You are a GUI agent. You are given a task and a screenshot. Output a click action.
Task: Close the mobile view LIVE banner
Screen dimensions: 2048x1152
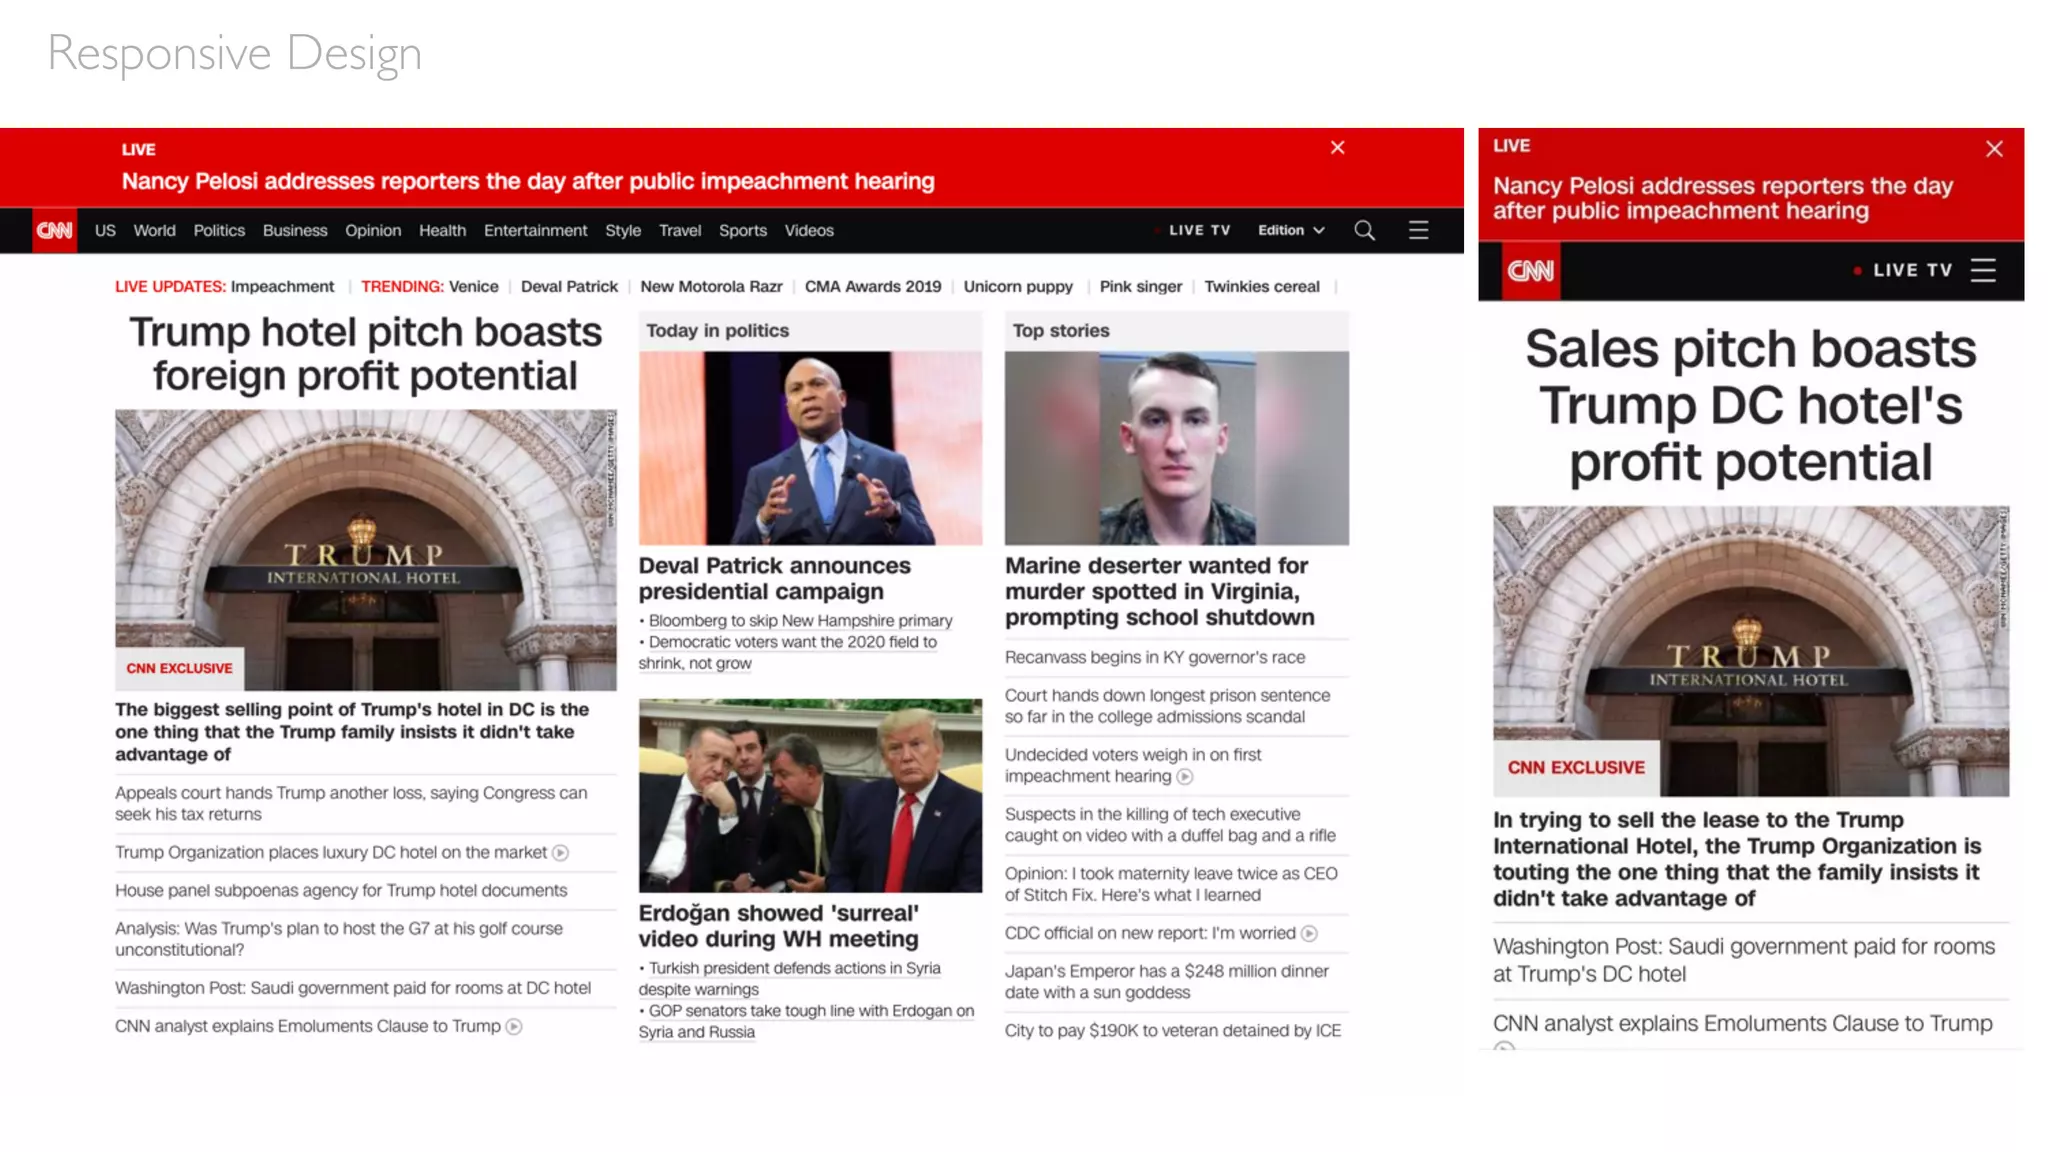1994,149
